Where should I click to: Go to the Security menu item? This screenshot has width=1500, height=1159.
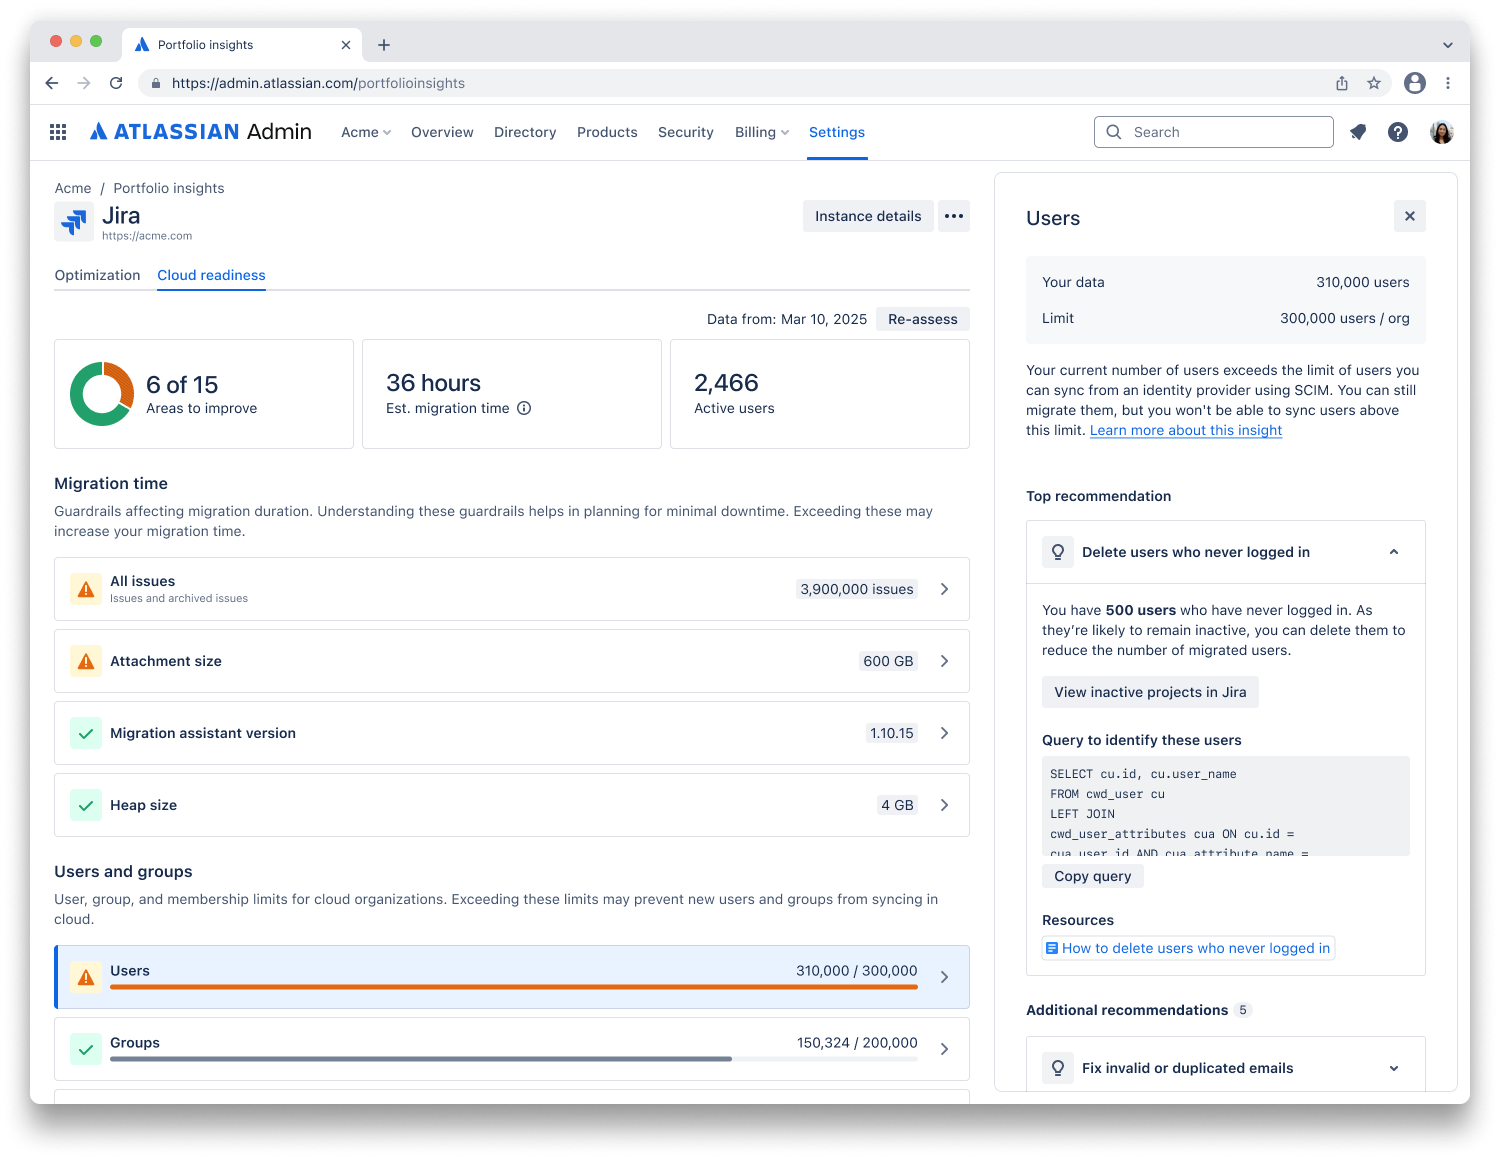(685, 132)
